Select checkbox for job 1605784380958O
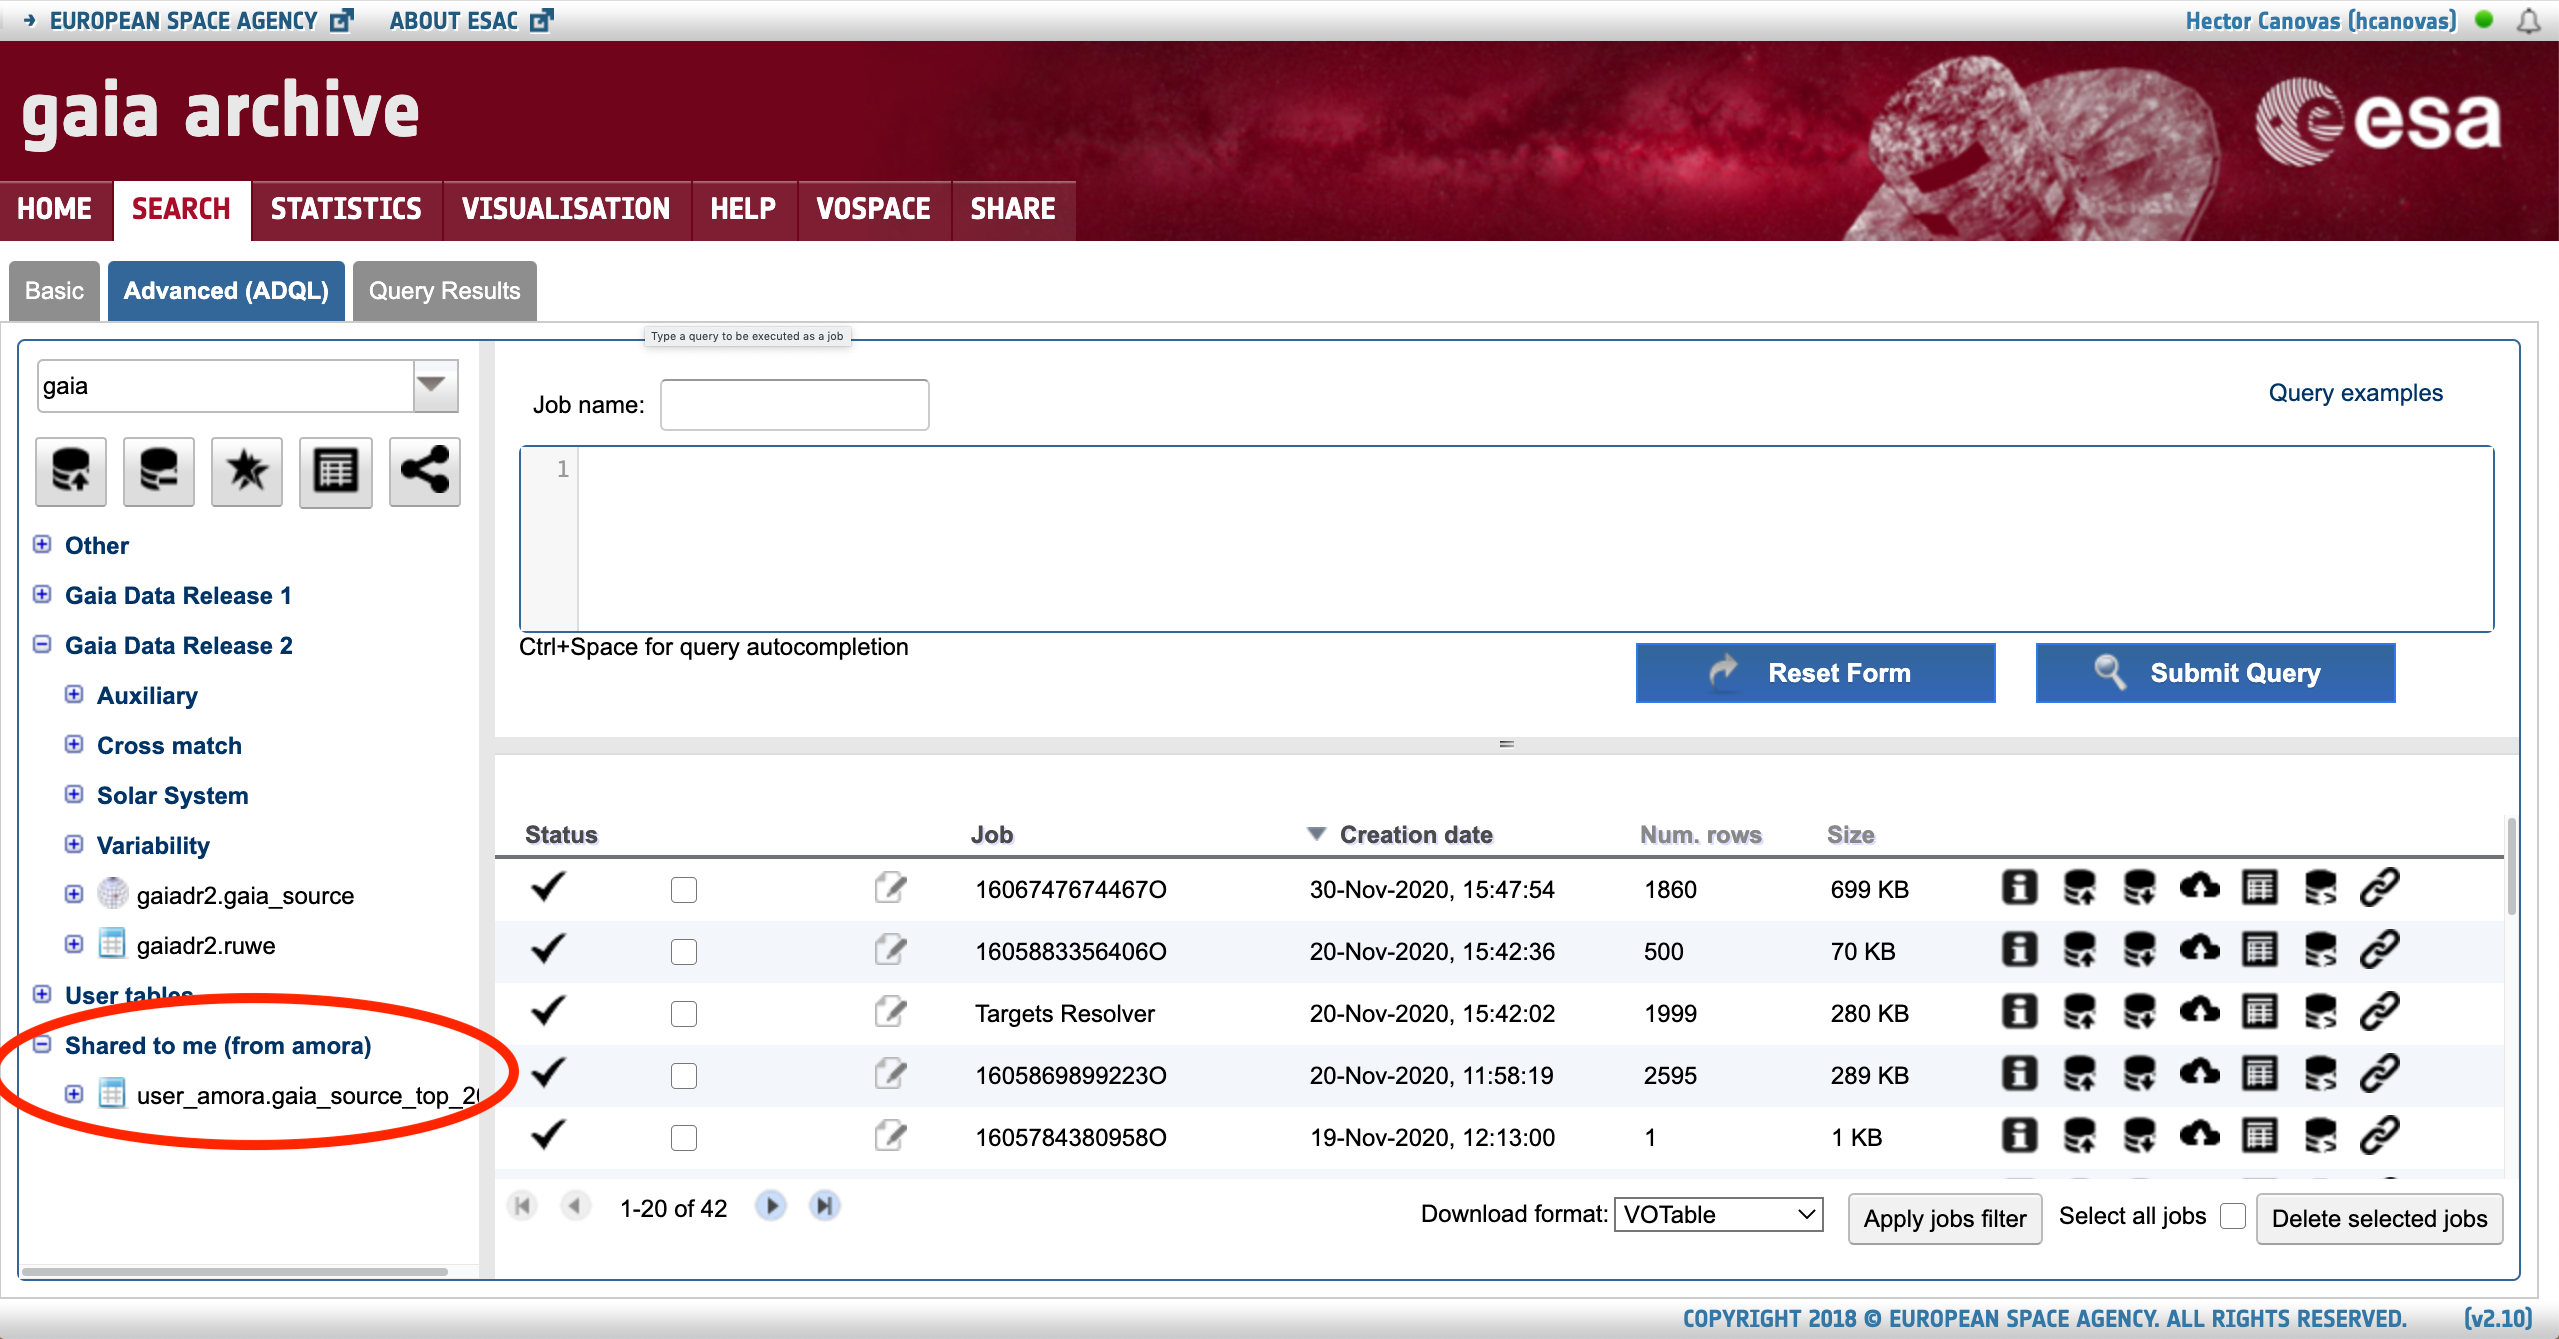2559x1339 pixels. pos(684,1137)
